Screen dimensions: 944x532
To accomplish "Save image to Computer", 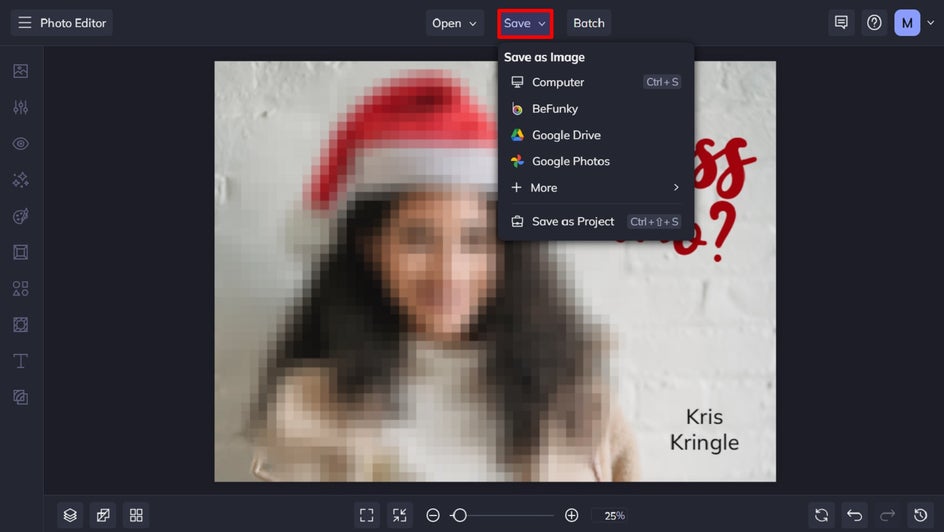I will tap(595, 82).
